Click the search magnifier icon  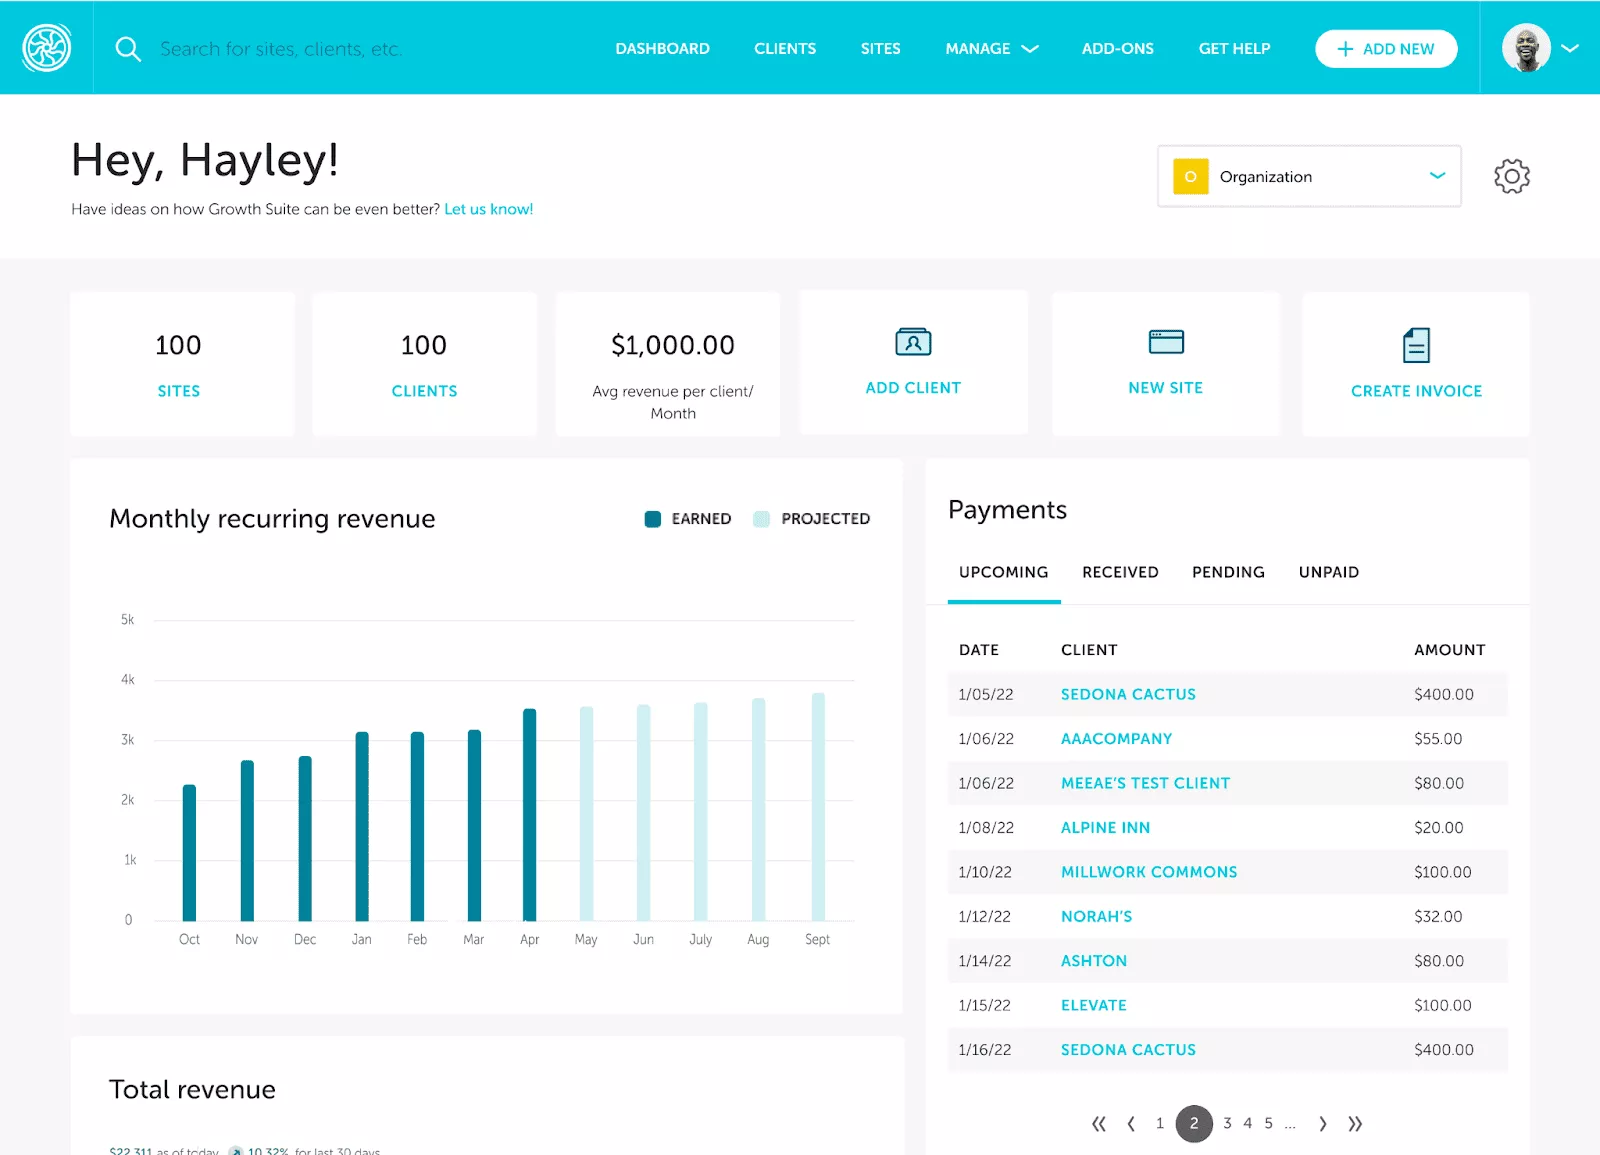pos(128,48)
